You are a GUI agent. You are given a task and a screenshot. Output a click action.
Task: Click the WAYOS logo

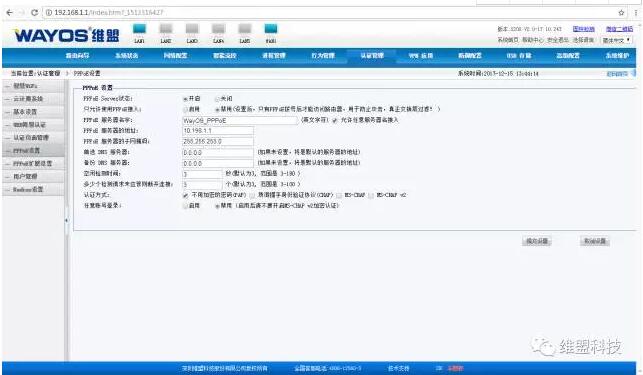click(67, 35)
